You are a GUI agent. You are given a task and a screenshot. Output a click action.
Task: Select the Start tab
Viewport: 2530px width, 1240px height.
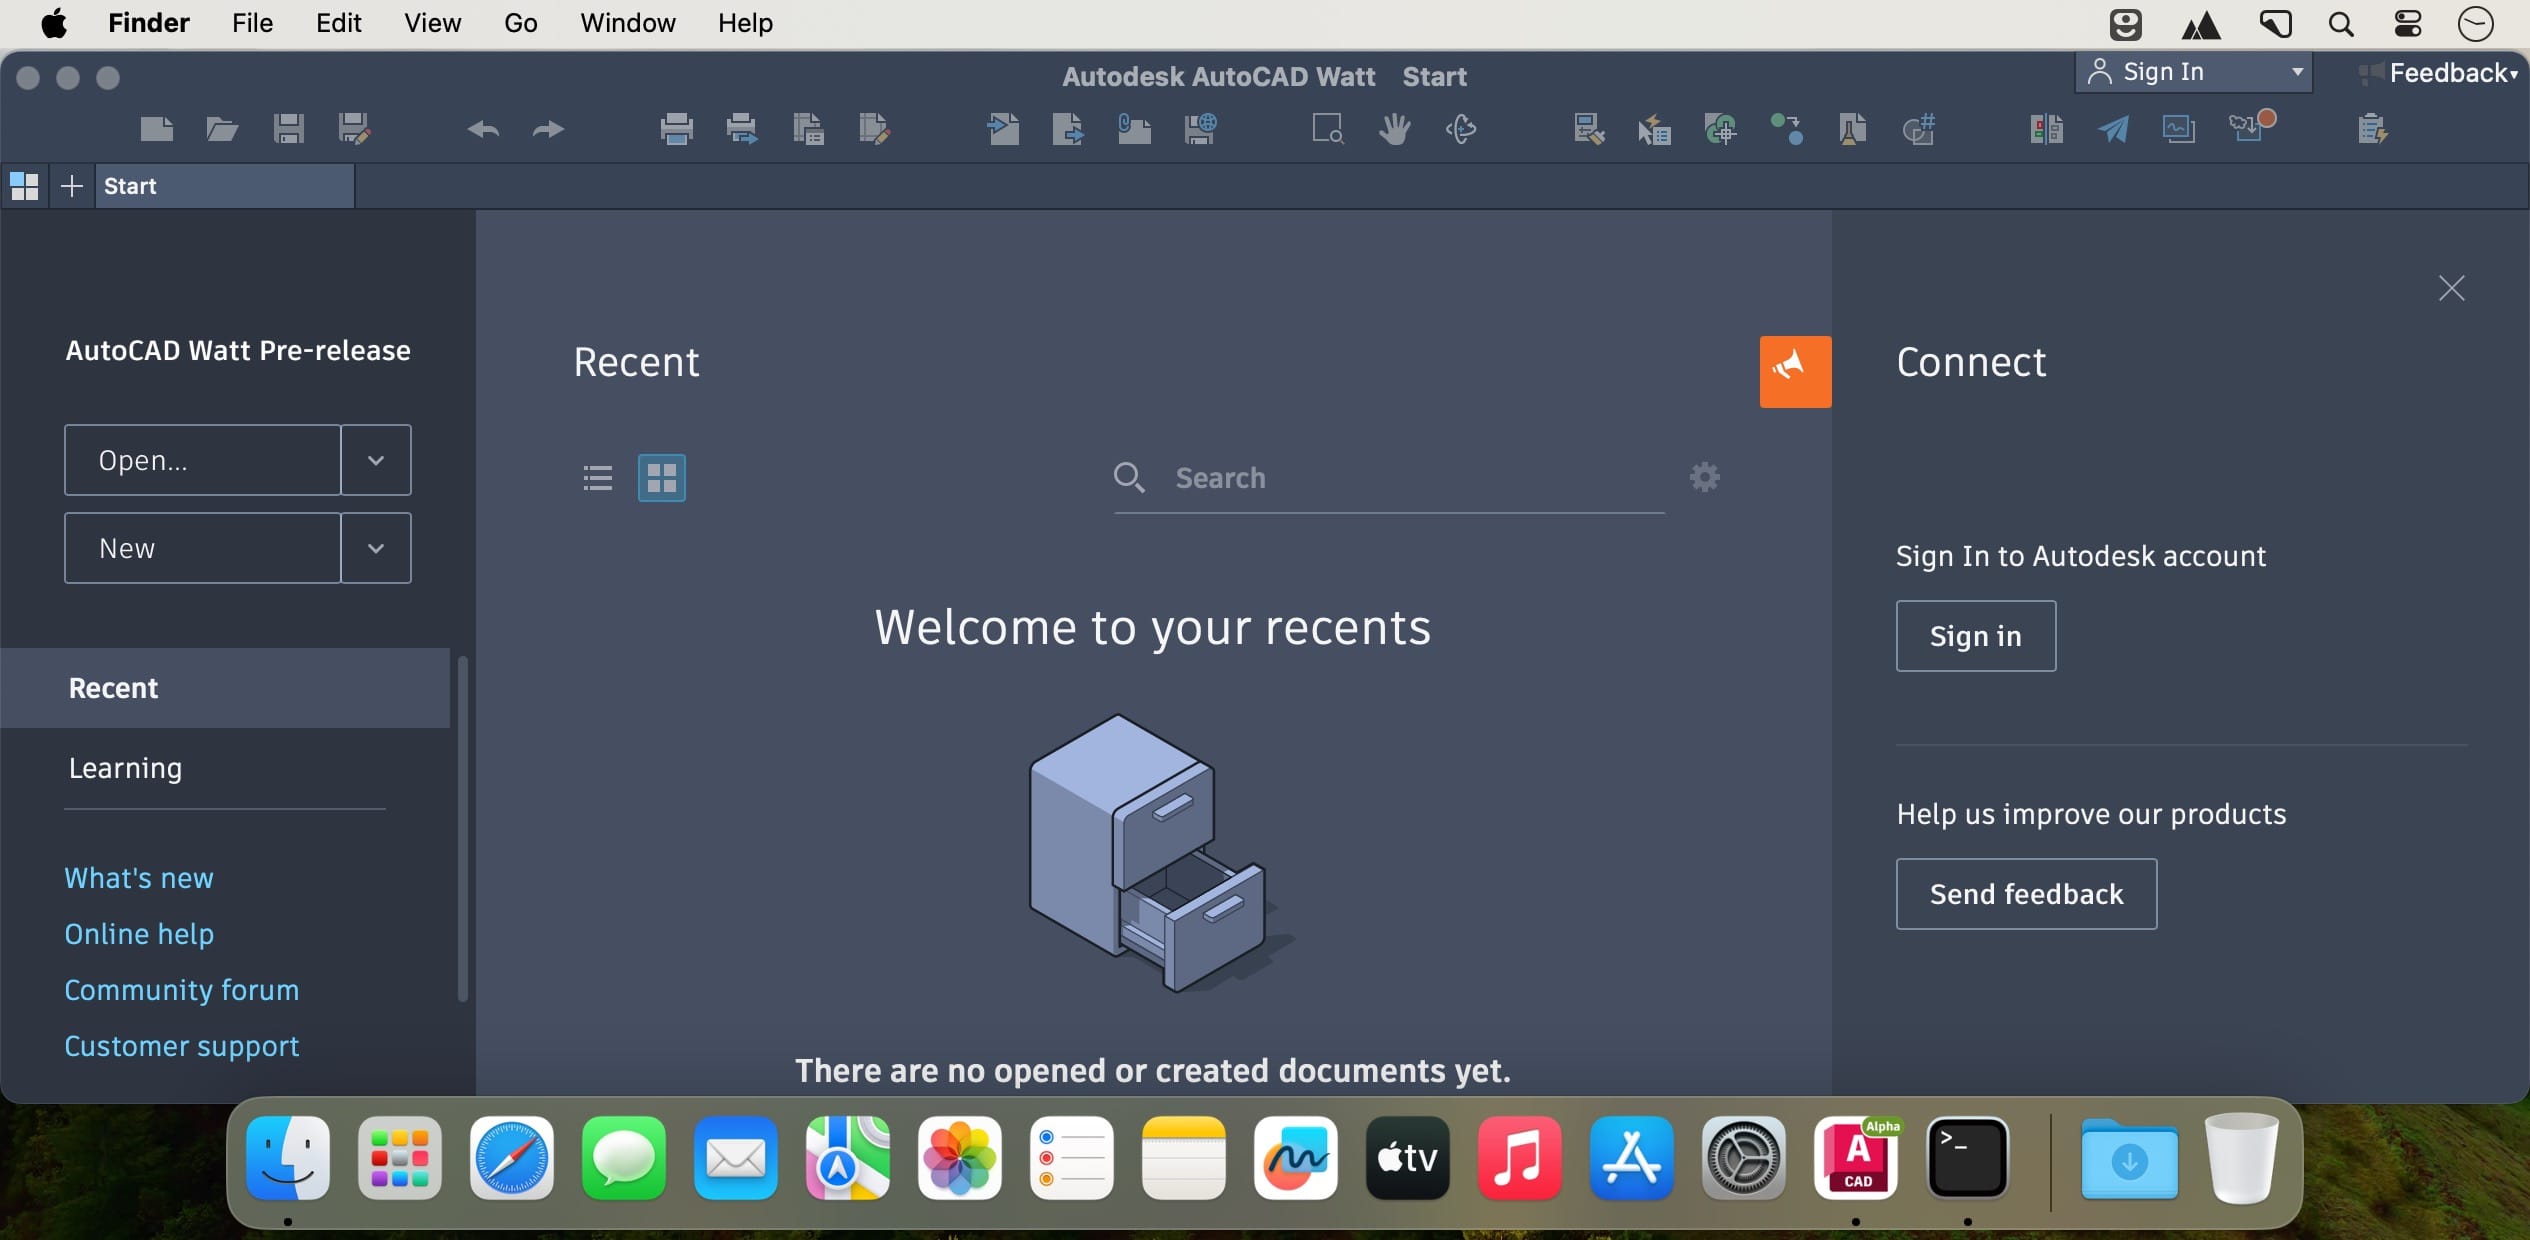tap(225, 186)
